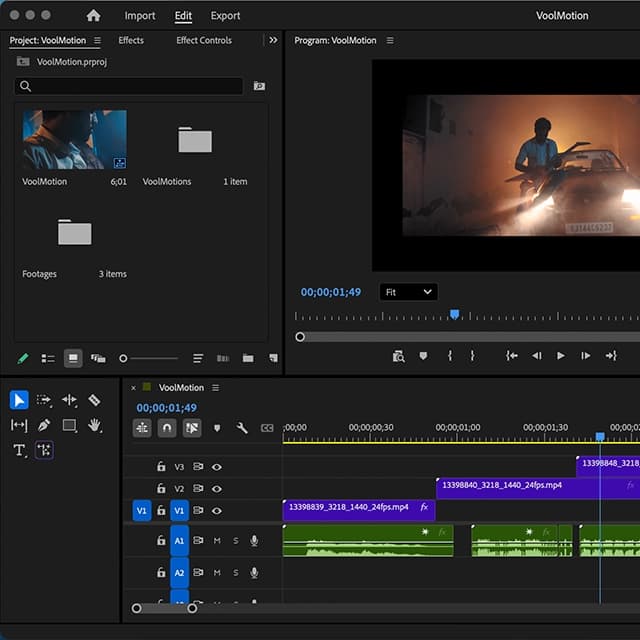
Task: Open the VoolMotions bin folder
Action: (x=195, y=140)
